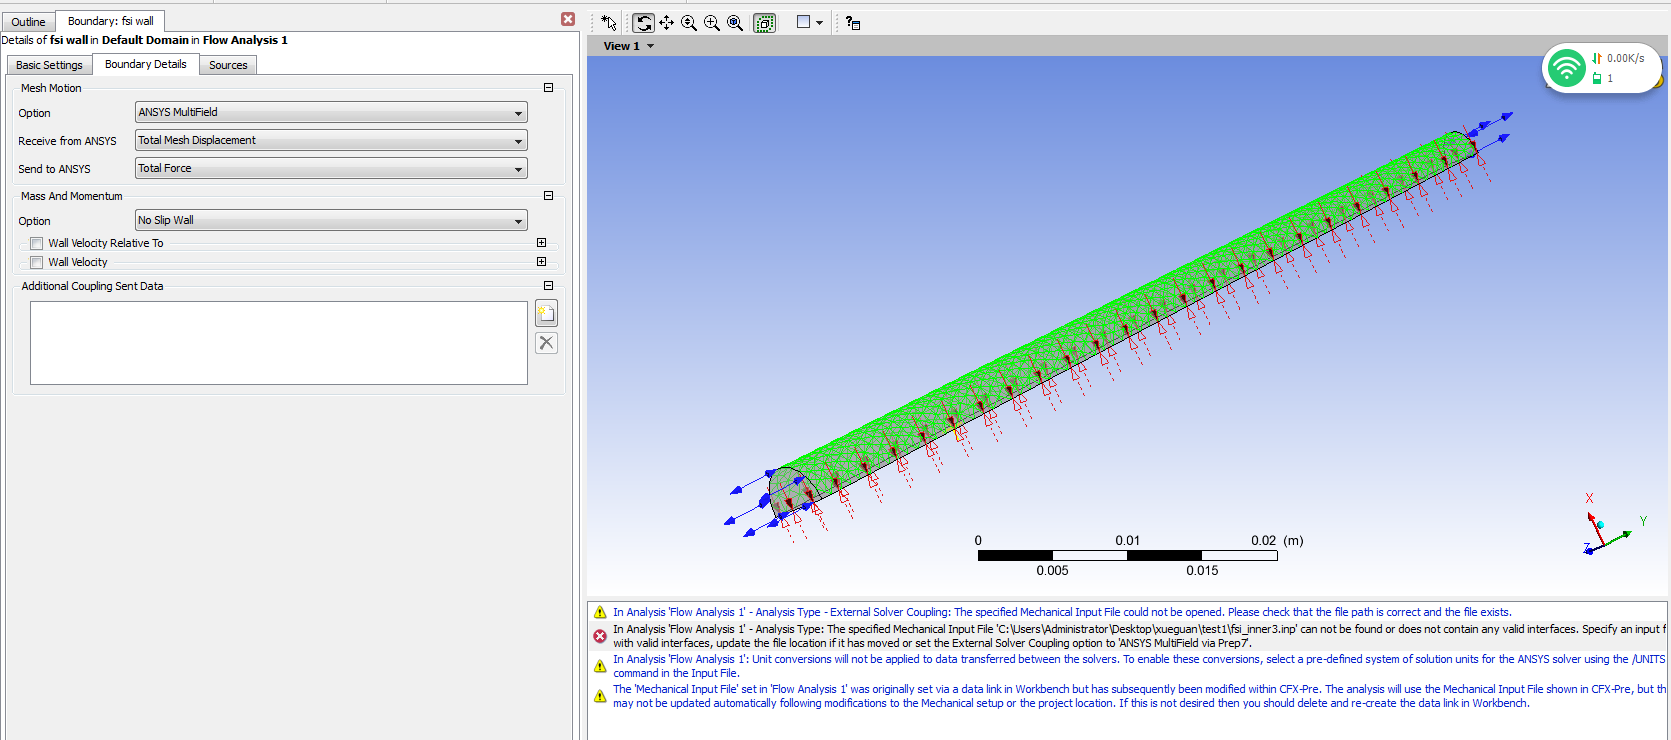This screenshot has width=1671, height=740.
Task: Switch to the Basic Settings tab
Action: click(49, 65)
